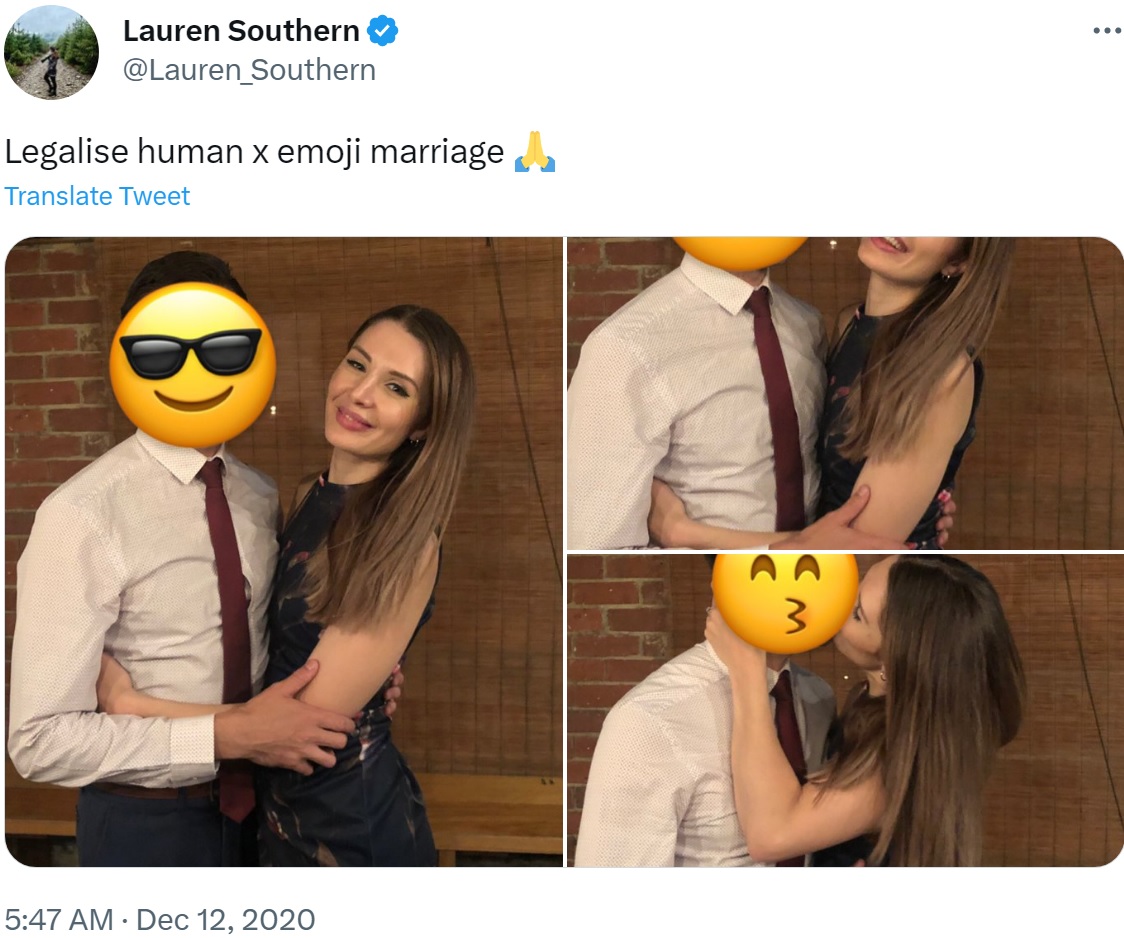Click the folded hands emoji in tweet text
1124x938 pixels.
535,151
